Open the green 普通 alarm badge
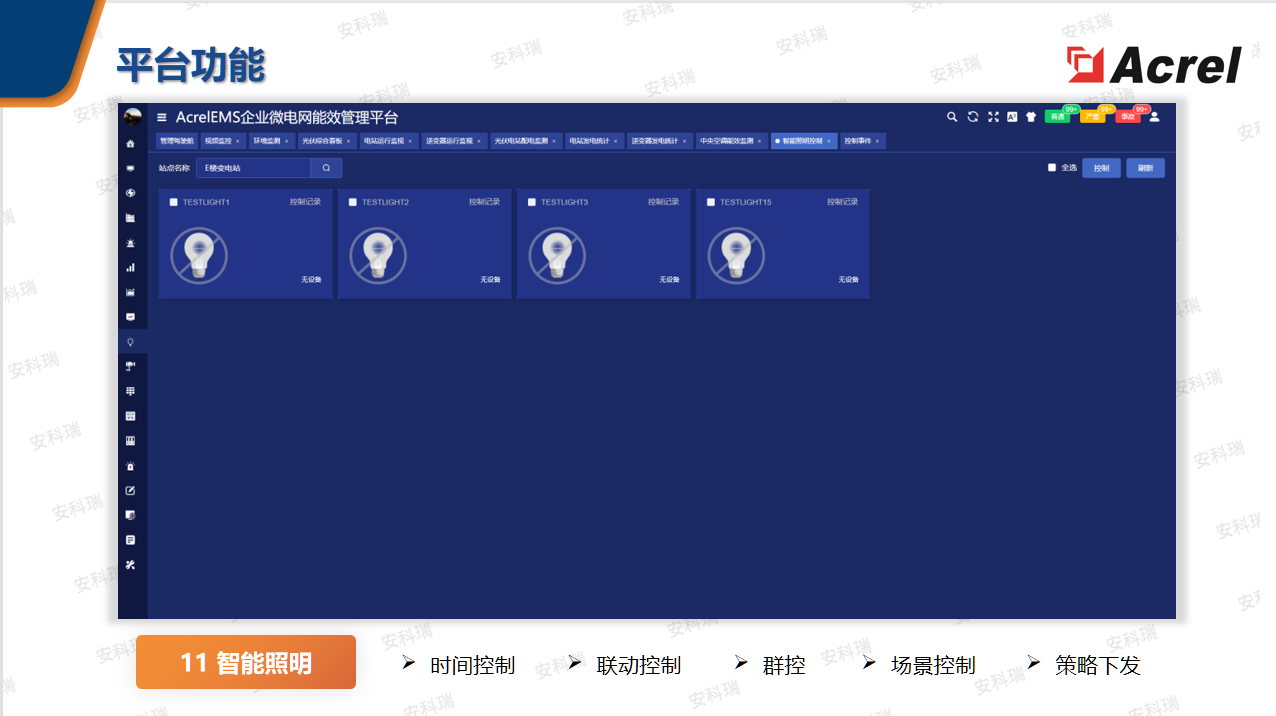 click(x=1058, y=117)
